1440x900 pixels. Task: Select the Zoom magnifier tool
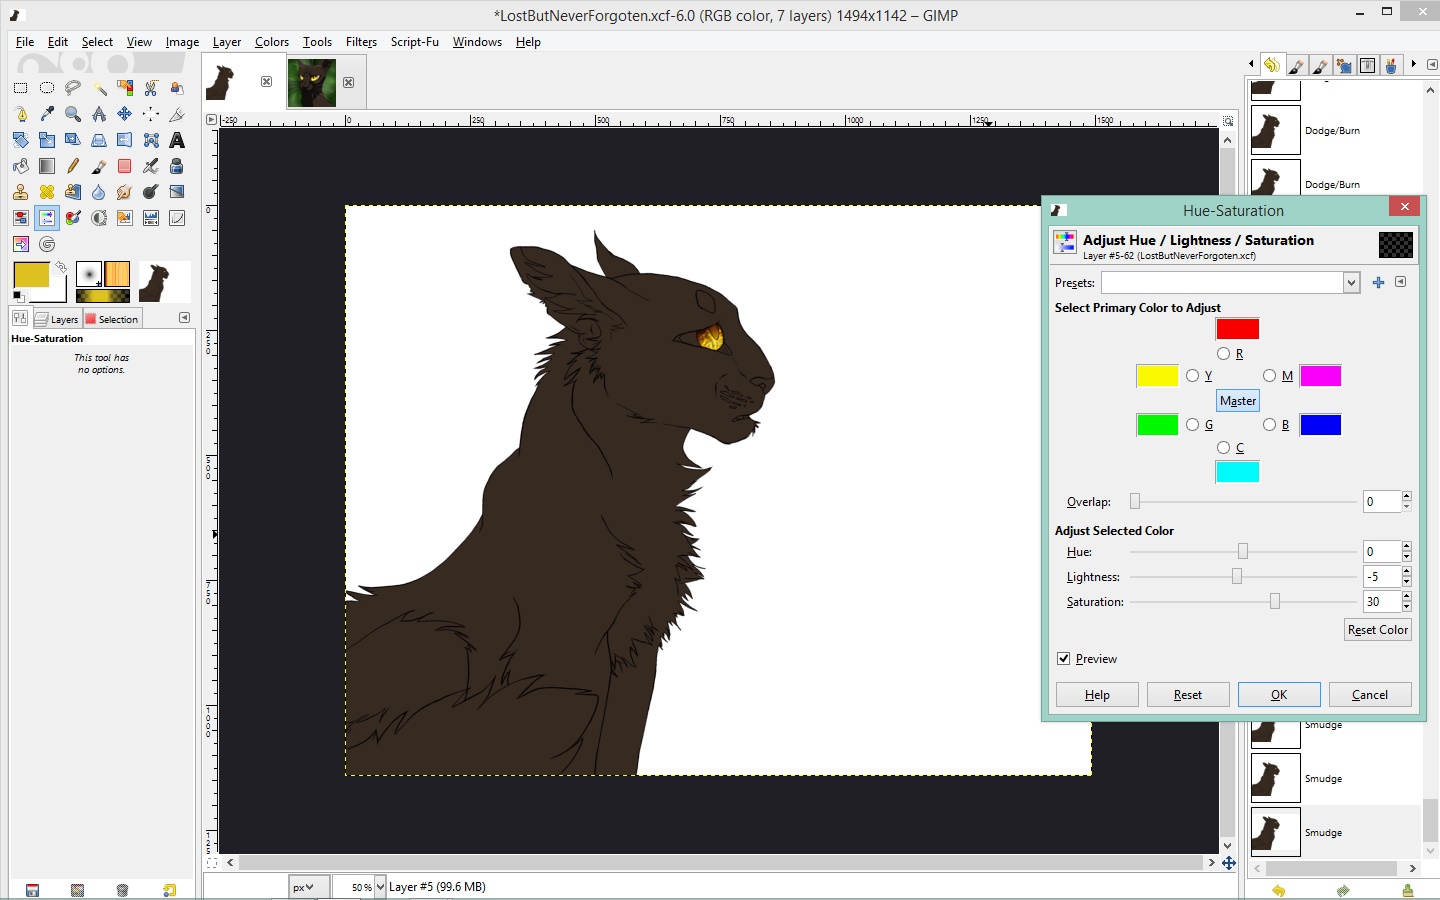click(73, 114)
